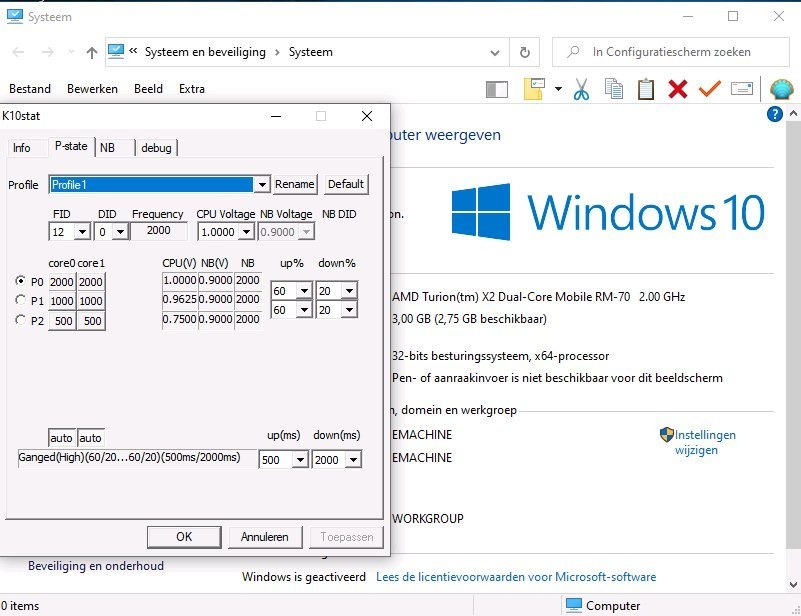Screen dimensions: 801x616
Task: Click the yellow organize note icon
Action: tap(534, 89)
